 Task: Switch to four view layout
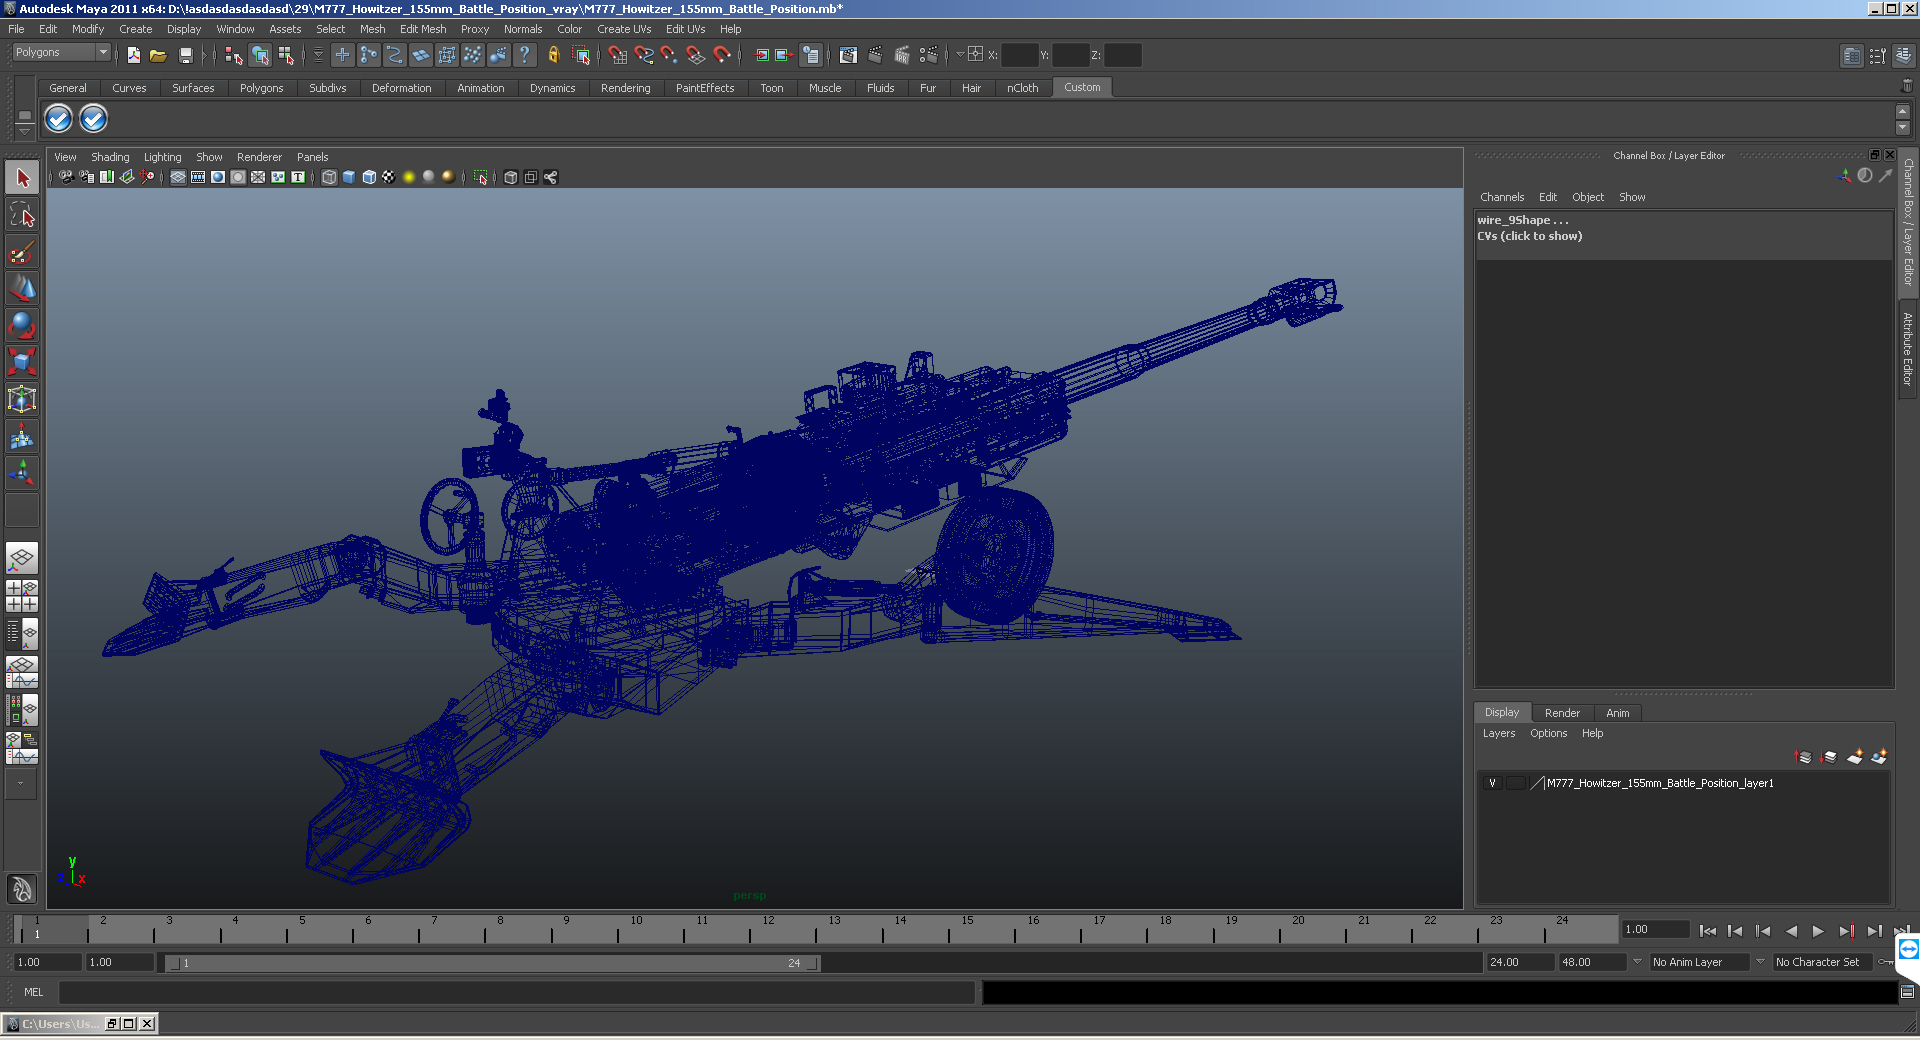pyautogui.click(x=22, y=596)
